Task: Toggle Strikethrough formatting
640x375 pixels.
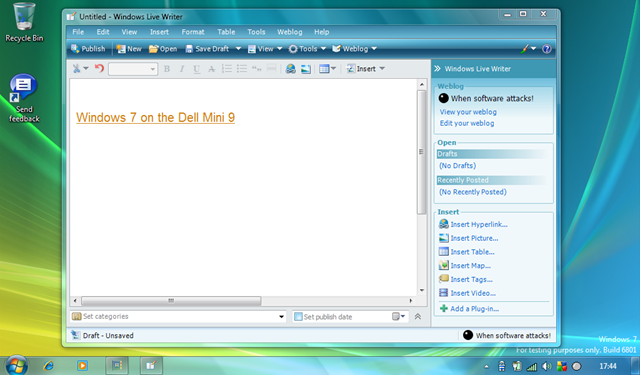Action: coord(211,69)
